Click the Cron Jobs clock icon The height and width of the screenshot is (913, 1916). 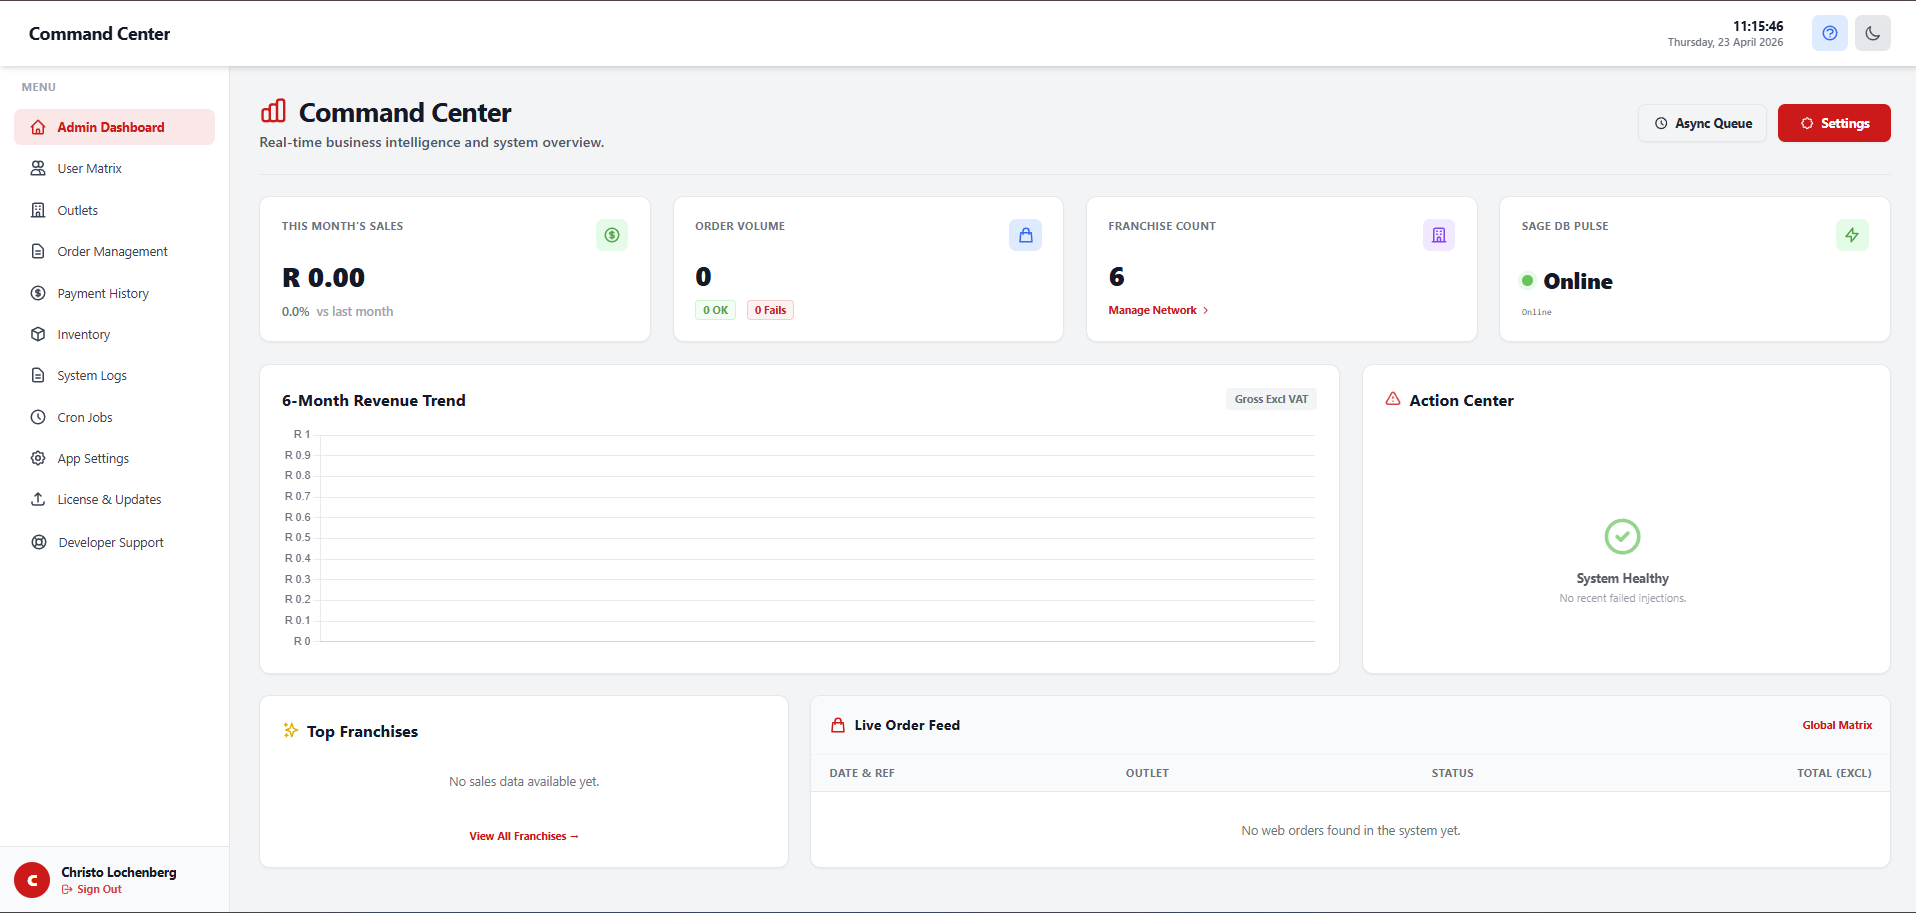tap(38, 417)
